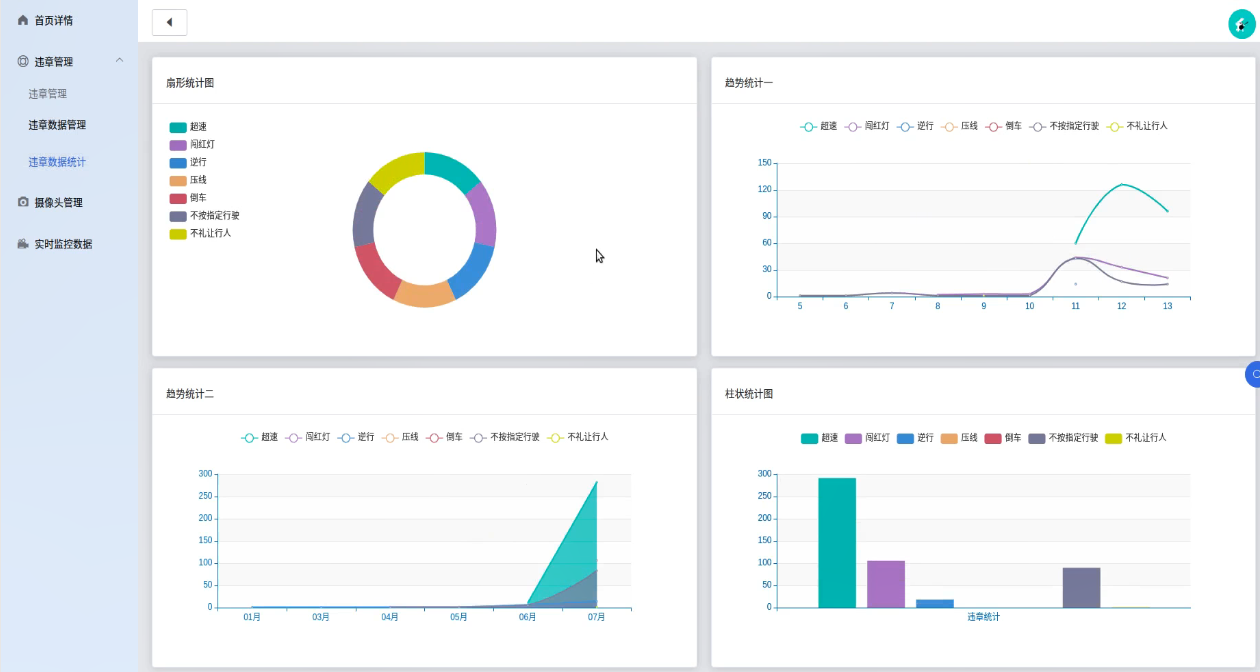
Task: Click the user avatar in top right
Action: pos(1241,24)
